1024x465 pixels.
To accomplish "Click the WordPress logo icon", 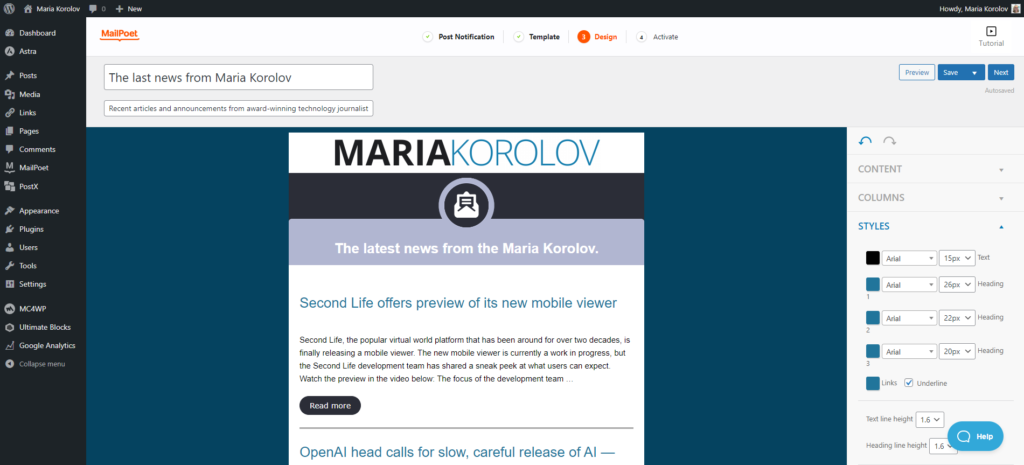I will [x=9, y=8].
